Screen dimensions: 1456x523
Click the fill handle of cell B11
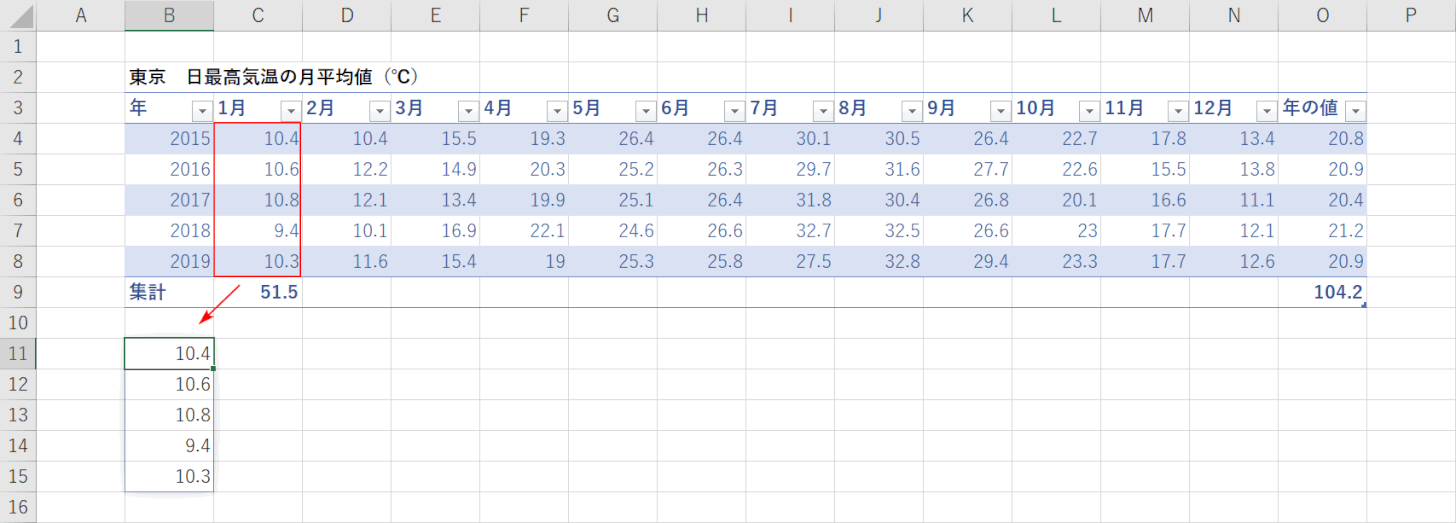point(214,369)
